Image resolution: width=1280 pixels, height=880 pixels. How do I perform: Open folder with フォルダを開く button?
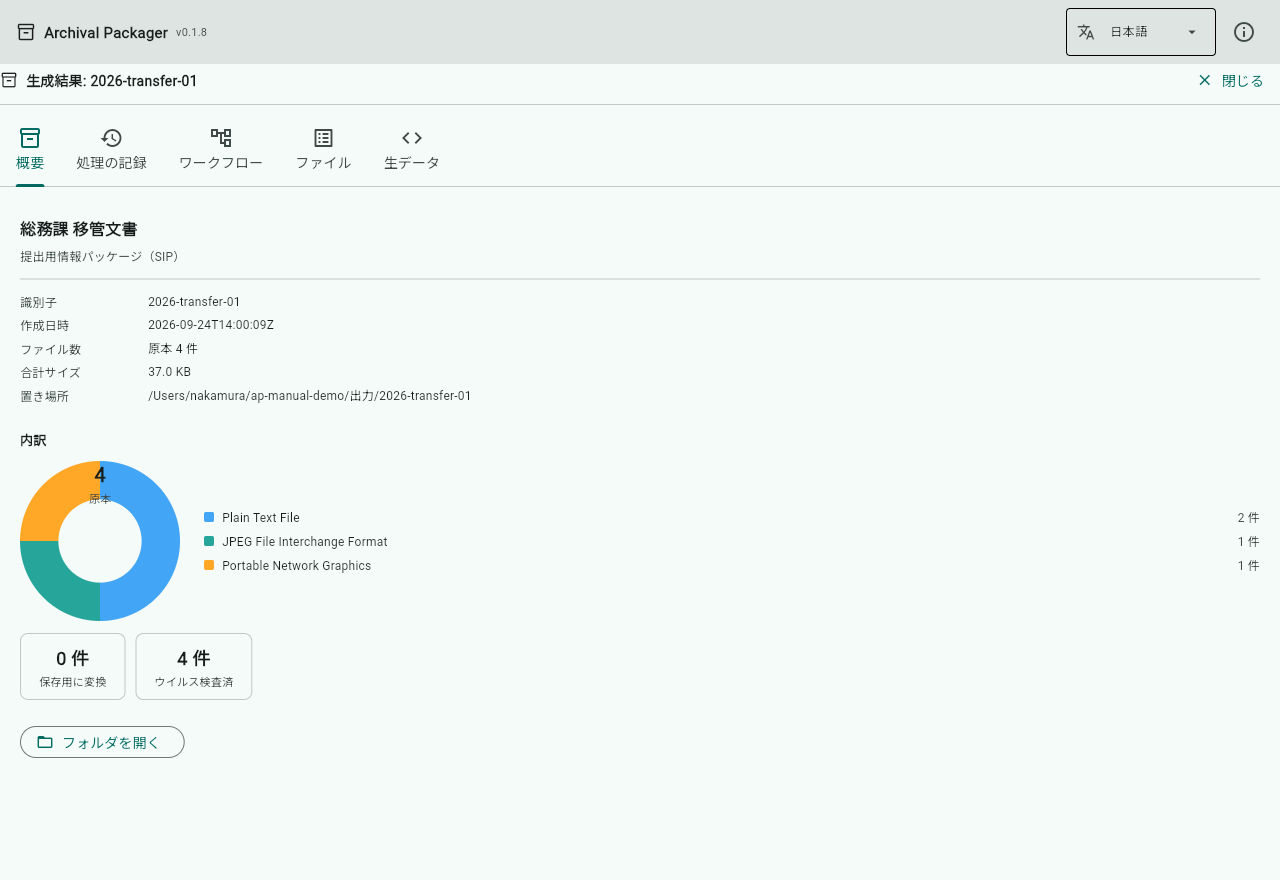102,742
